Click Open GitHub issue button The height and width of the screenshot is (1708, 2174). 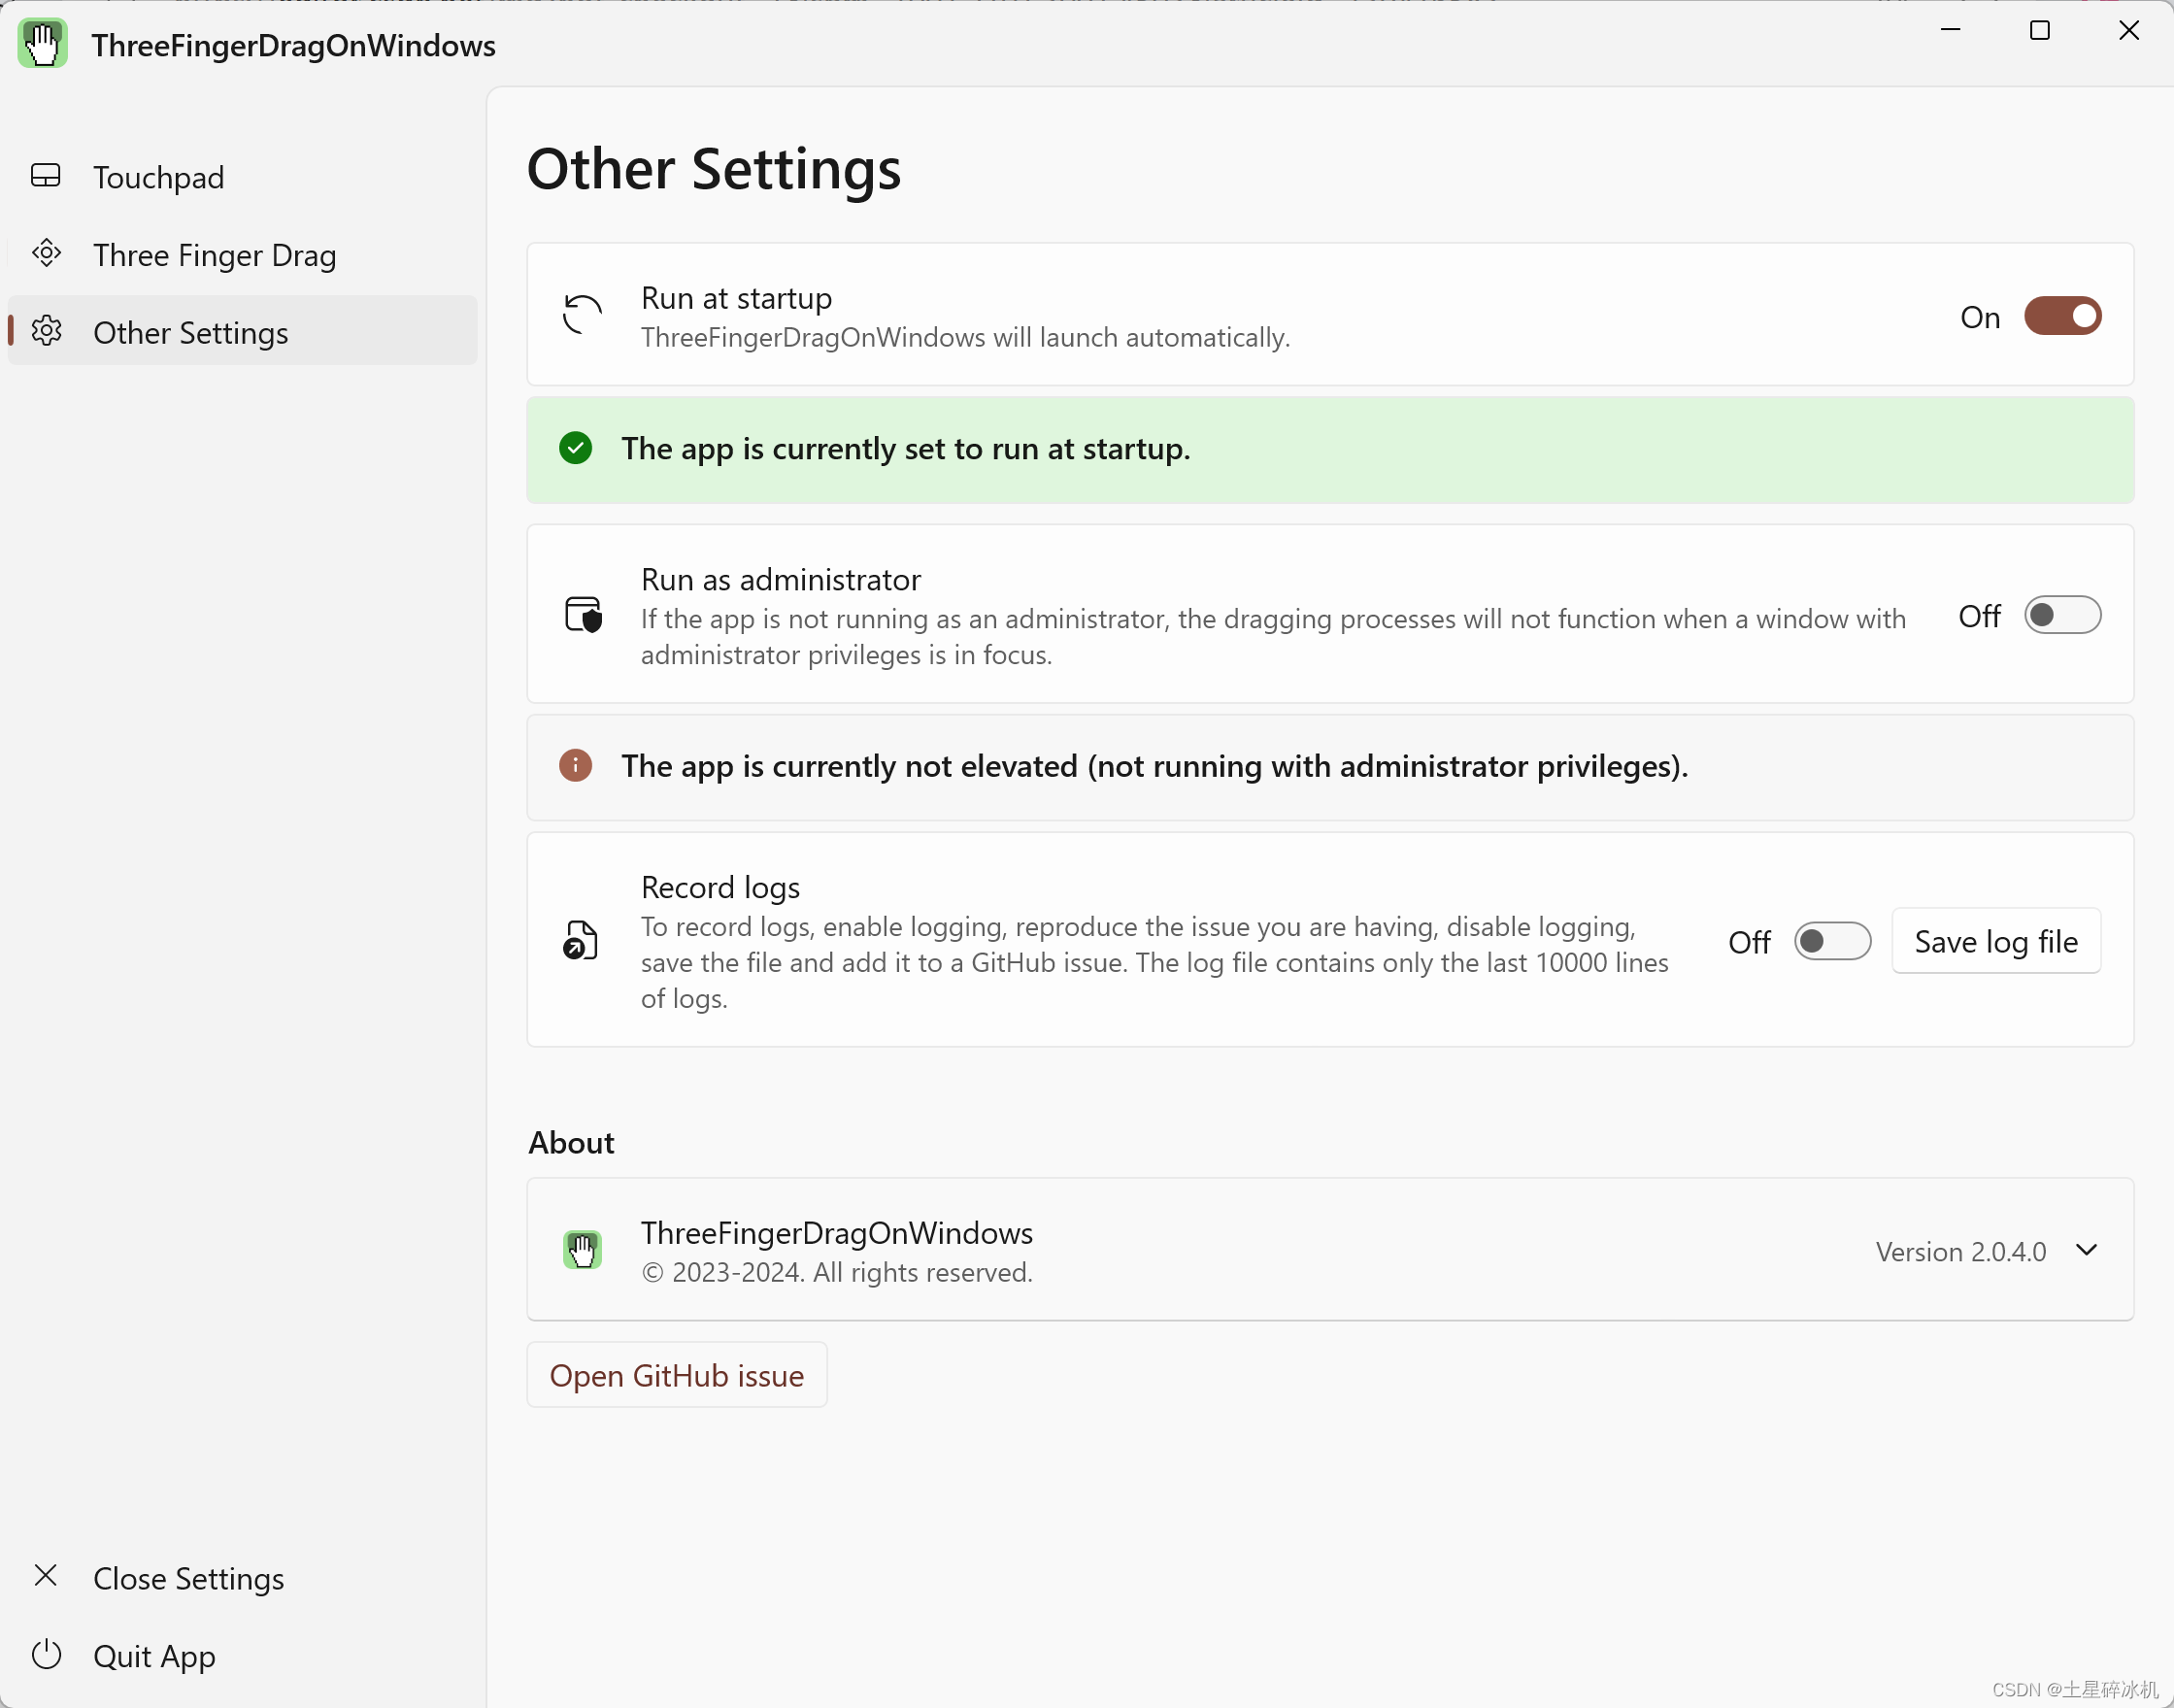(677, 1375)
